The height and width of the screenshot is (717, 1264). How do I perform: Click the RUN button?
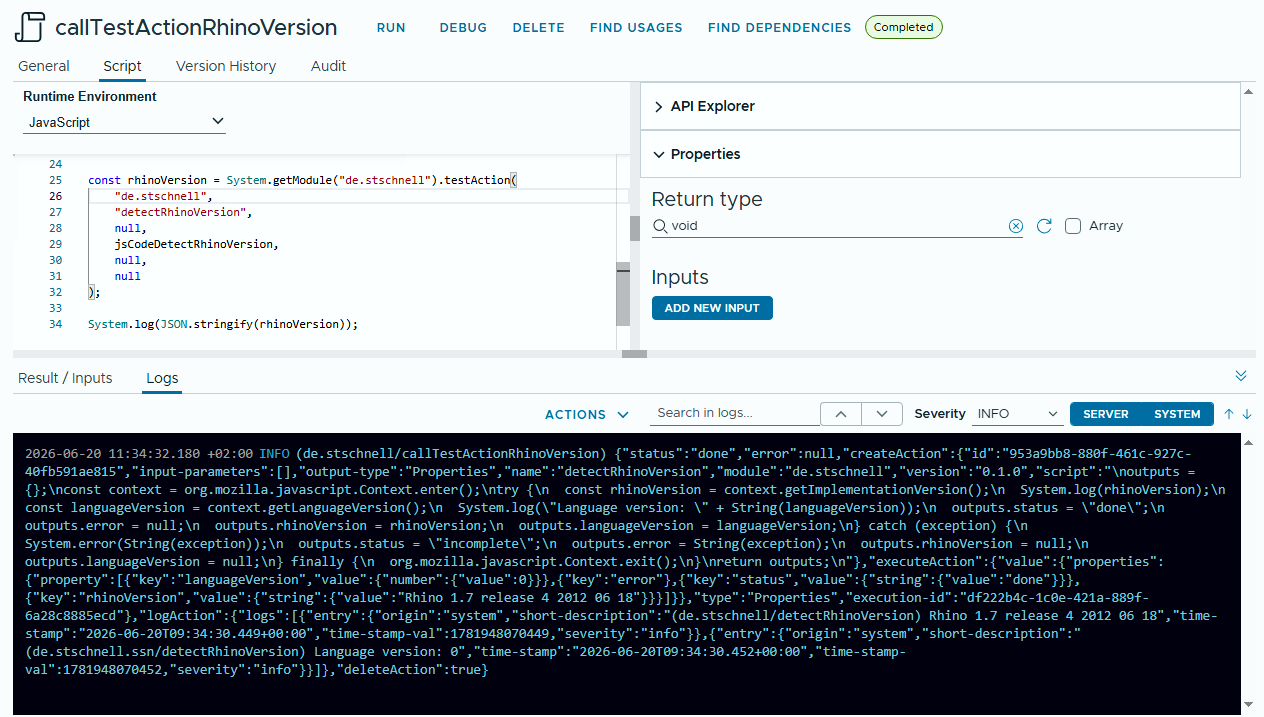391,28
